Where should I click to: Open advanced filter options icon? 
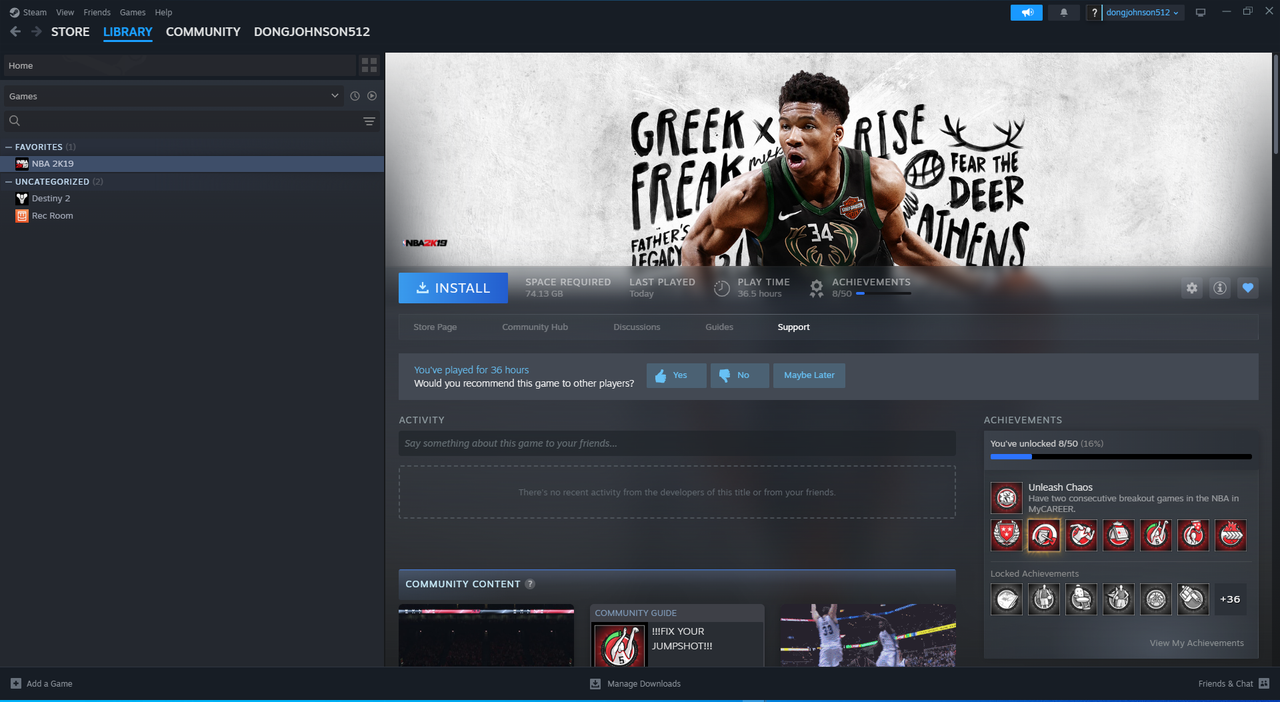pyautogui.click(x=369, y=121)
